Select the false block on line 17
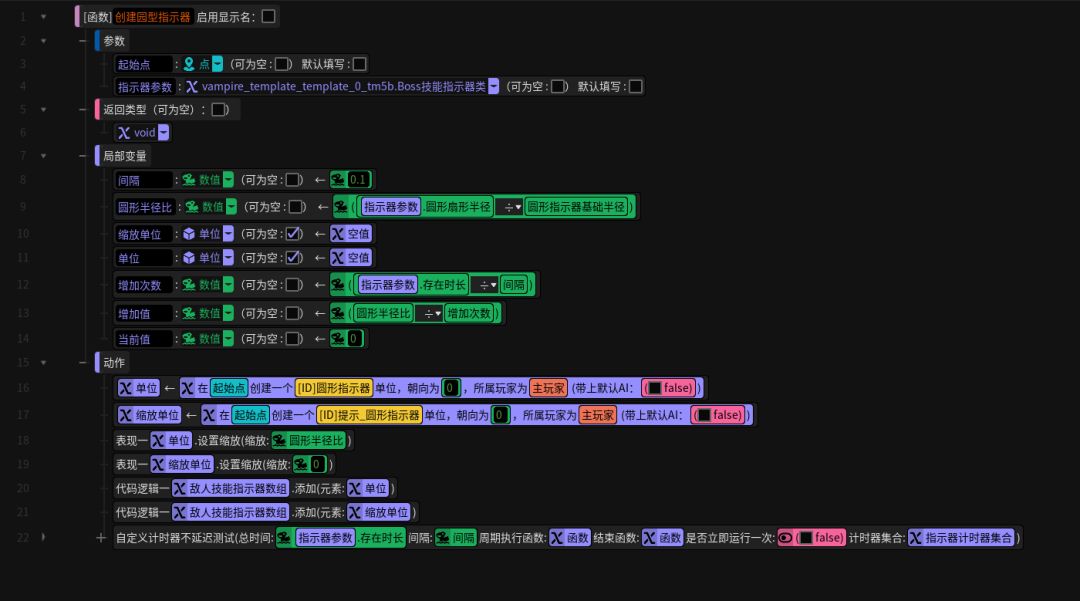The height and width of the screenshot is (601, 1080). pyautogui.click(x=718, y=415)
